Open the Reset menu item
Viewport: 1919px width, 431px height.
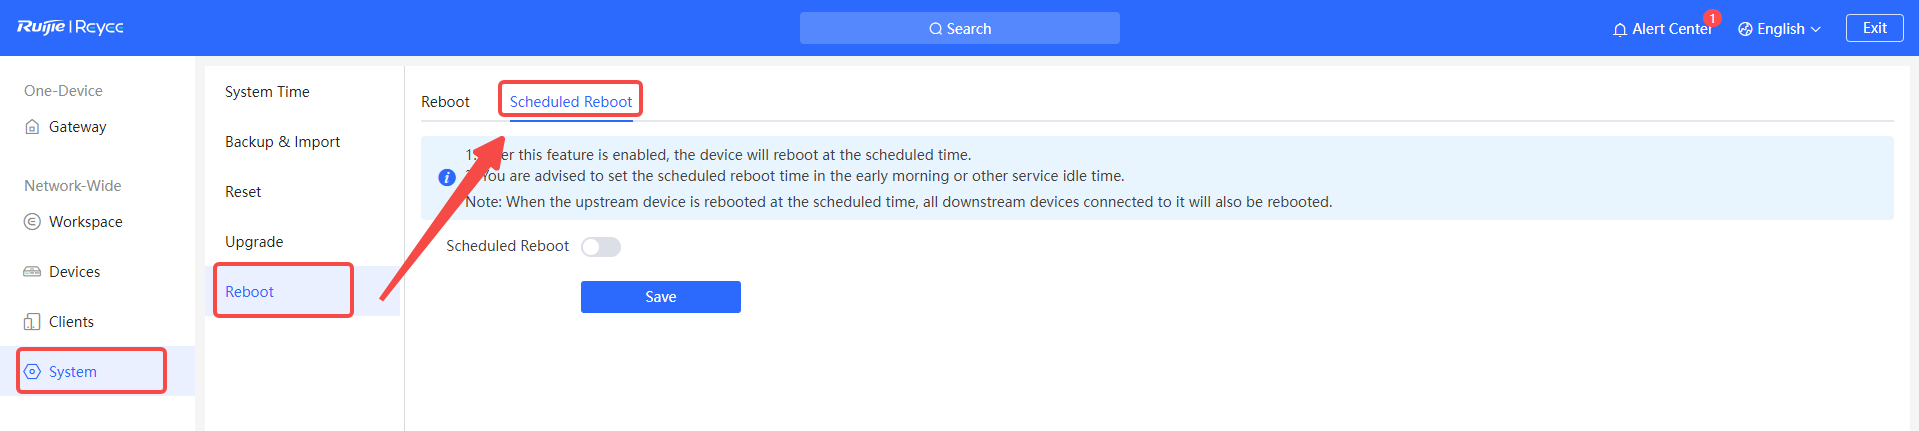pos(243,192)
